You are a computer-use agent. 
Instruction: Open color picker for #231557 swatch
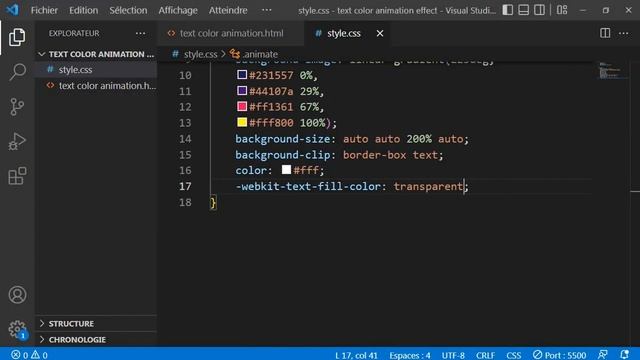tap(242, 75)
